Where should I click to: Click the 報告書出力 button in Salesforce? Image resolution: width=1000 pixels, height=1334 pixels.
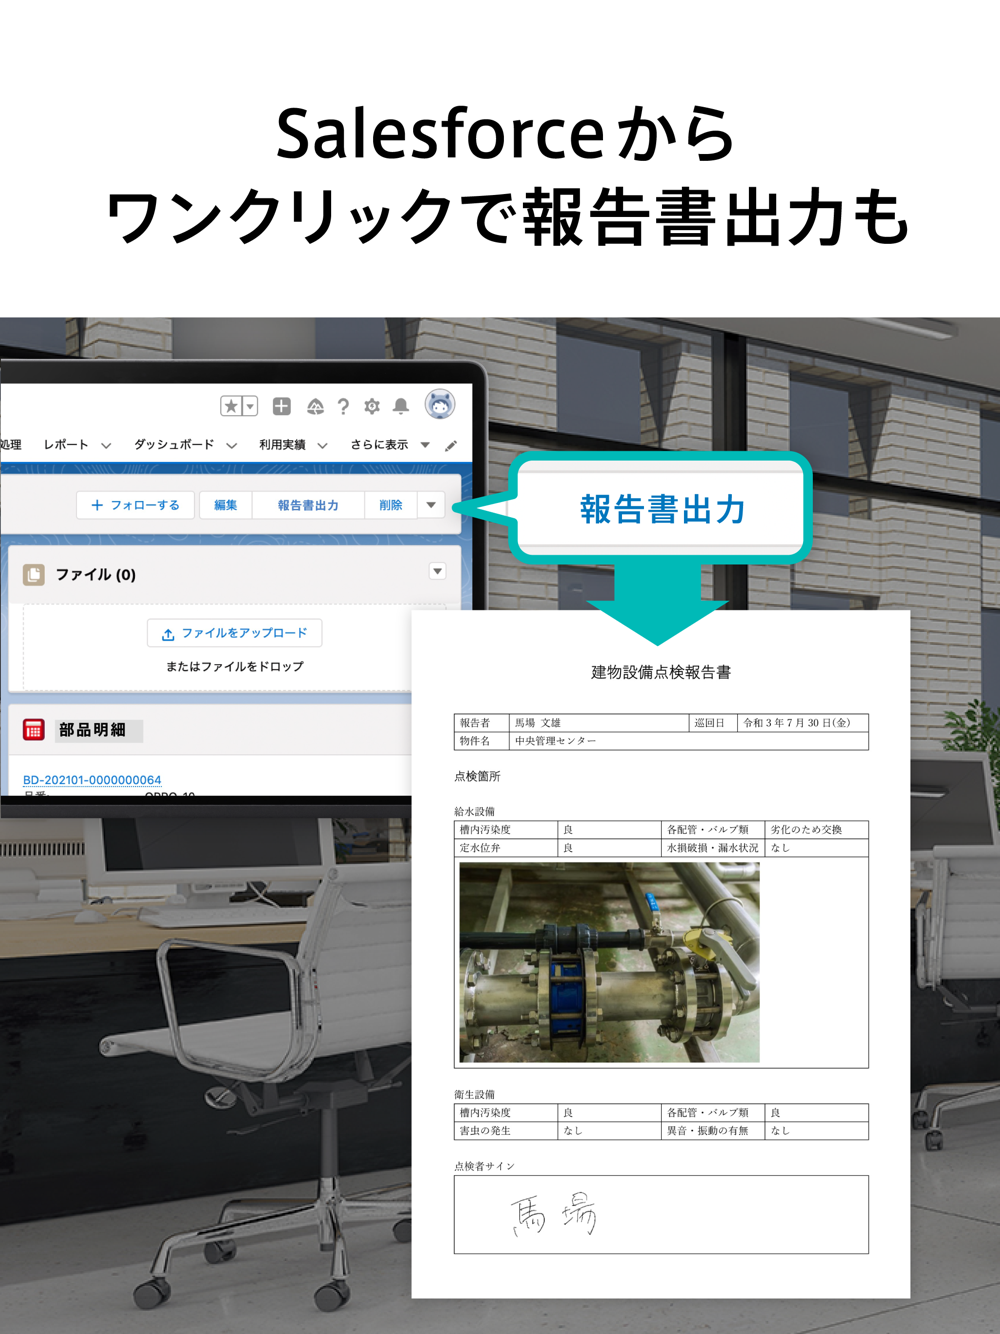click(308, 505)
